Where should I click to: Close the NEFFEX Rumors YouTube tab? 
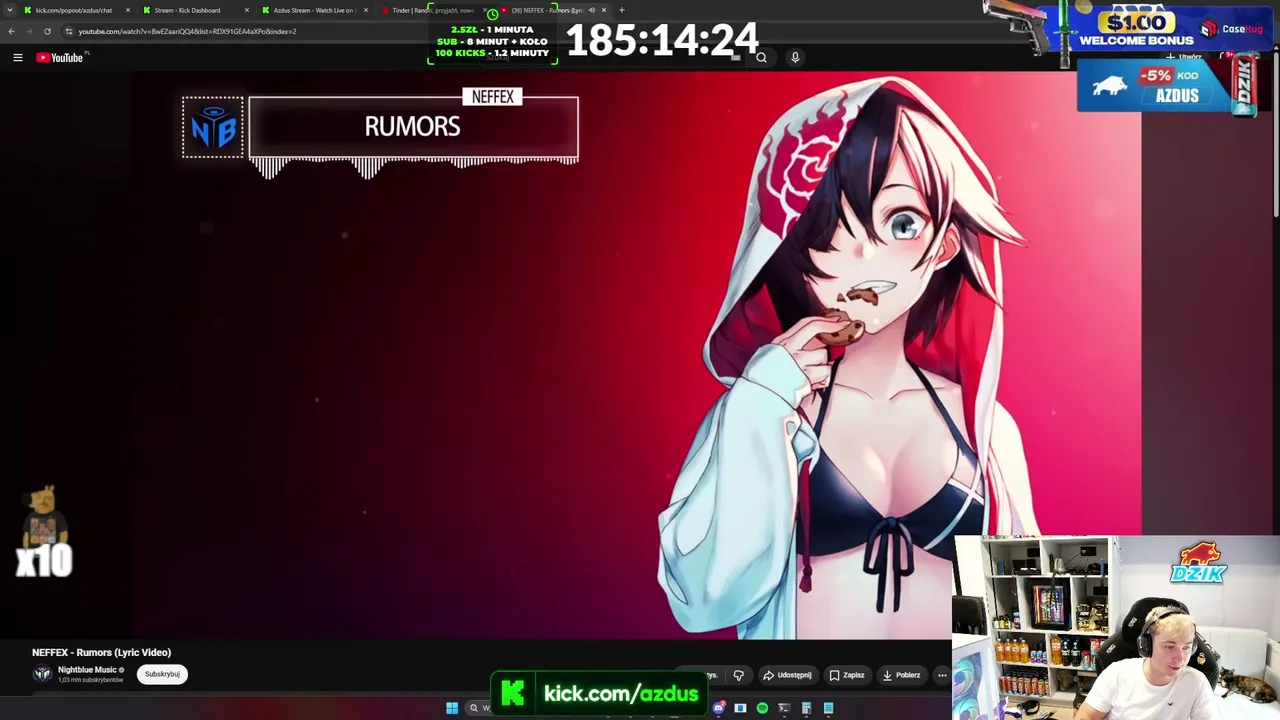[x=604, y=10]
